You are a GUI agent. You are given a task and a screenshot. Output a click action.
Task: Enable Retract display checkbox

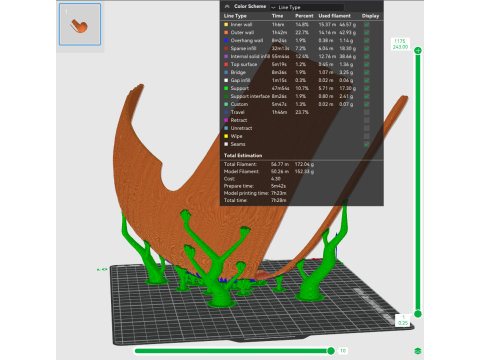tap(367, 120)
